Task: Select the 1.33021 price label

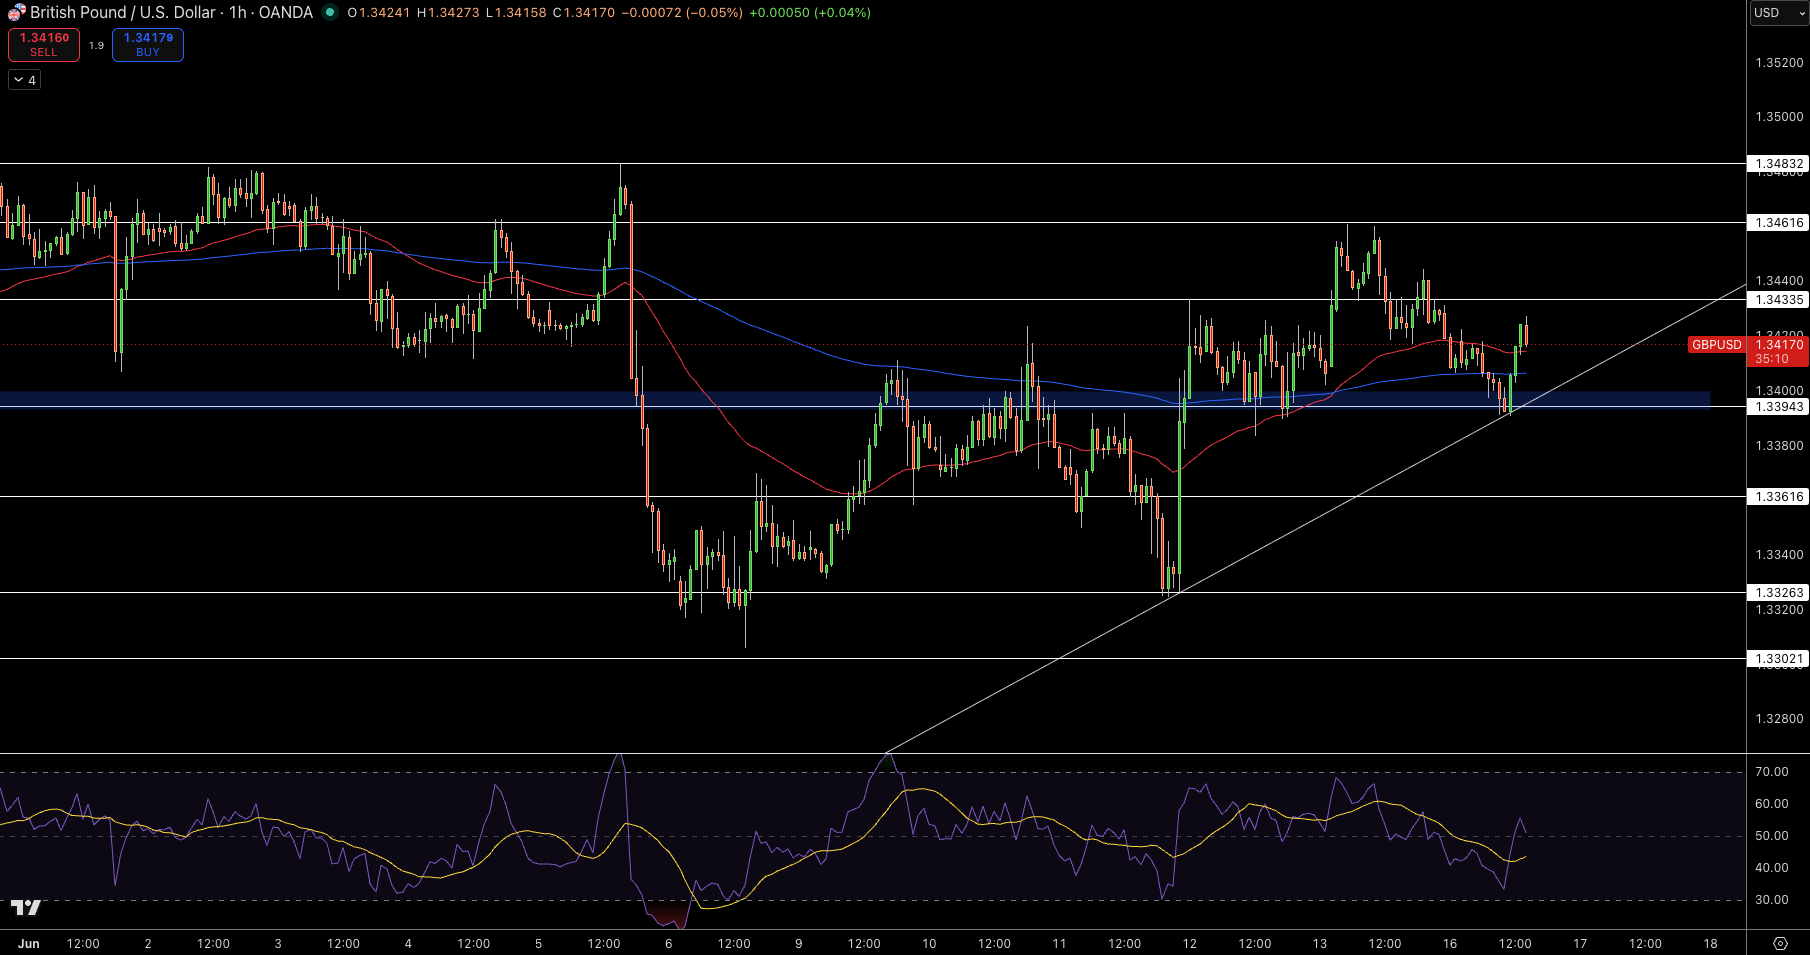Action: coord(1779,659)
